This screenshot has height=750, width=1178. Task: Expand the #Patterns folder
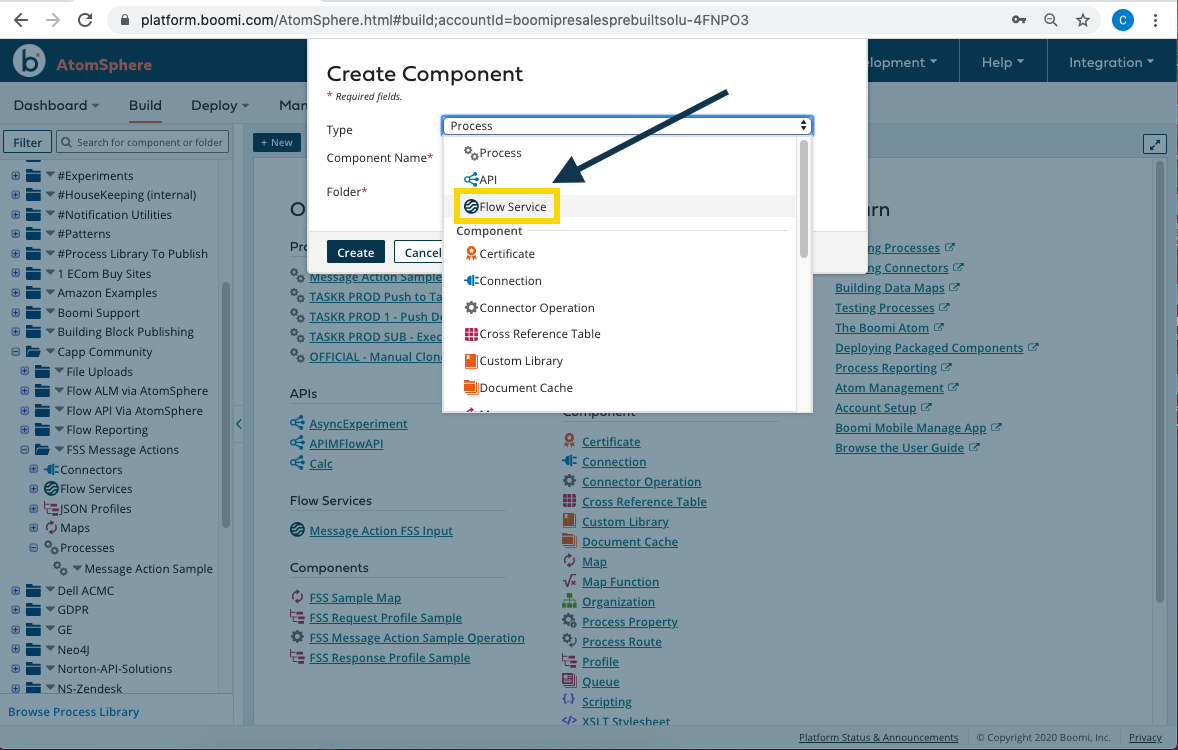16,234
